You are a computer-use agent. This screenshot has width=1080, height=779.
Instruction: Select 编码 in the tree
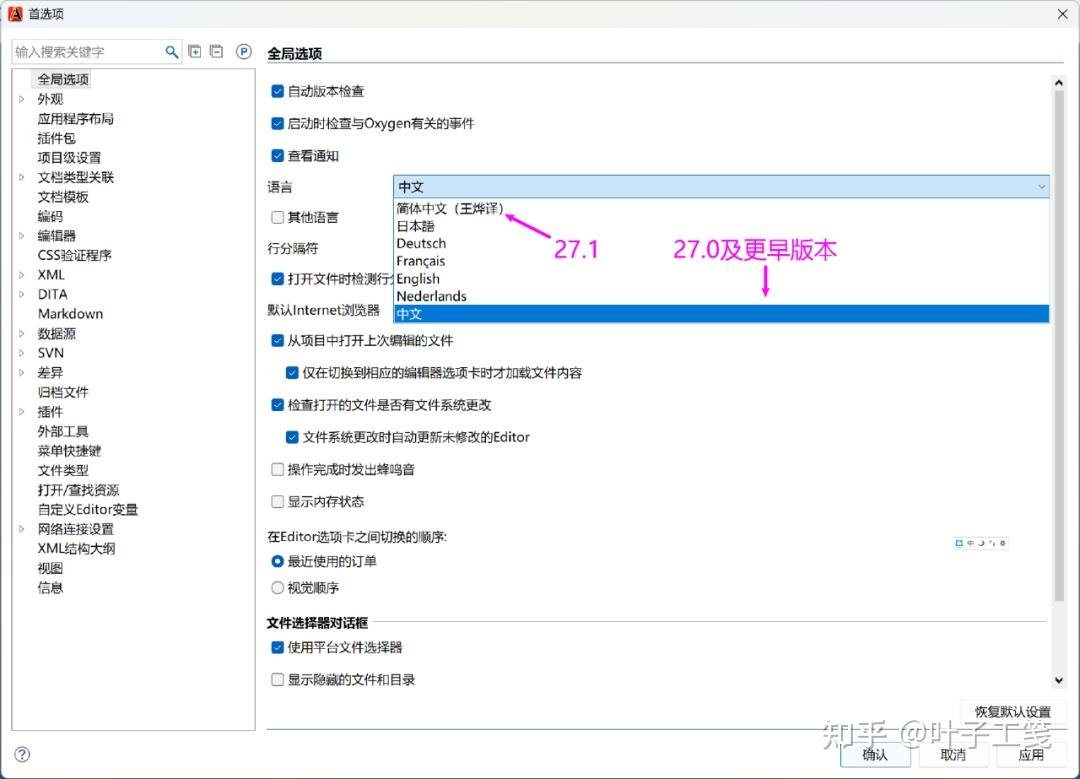click(x=50, y=216)
